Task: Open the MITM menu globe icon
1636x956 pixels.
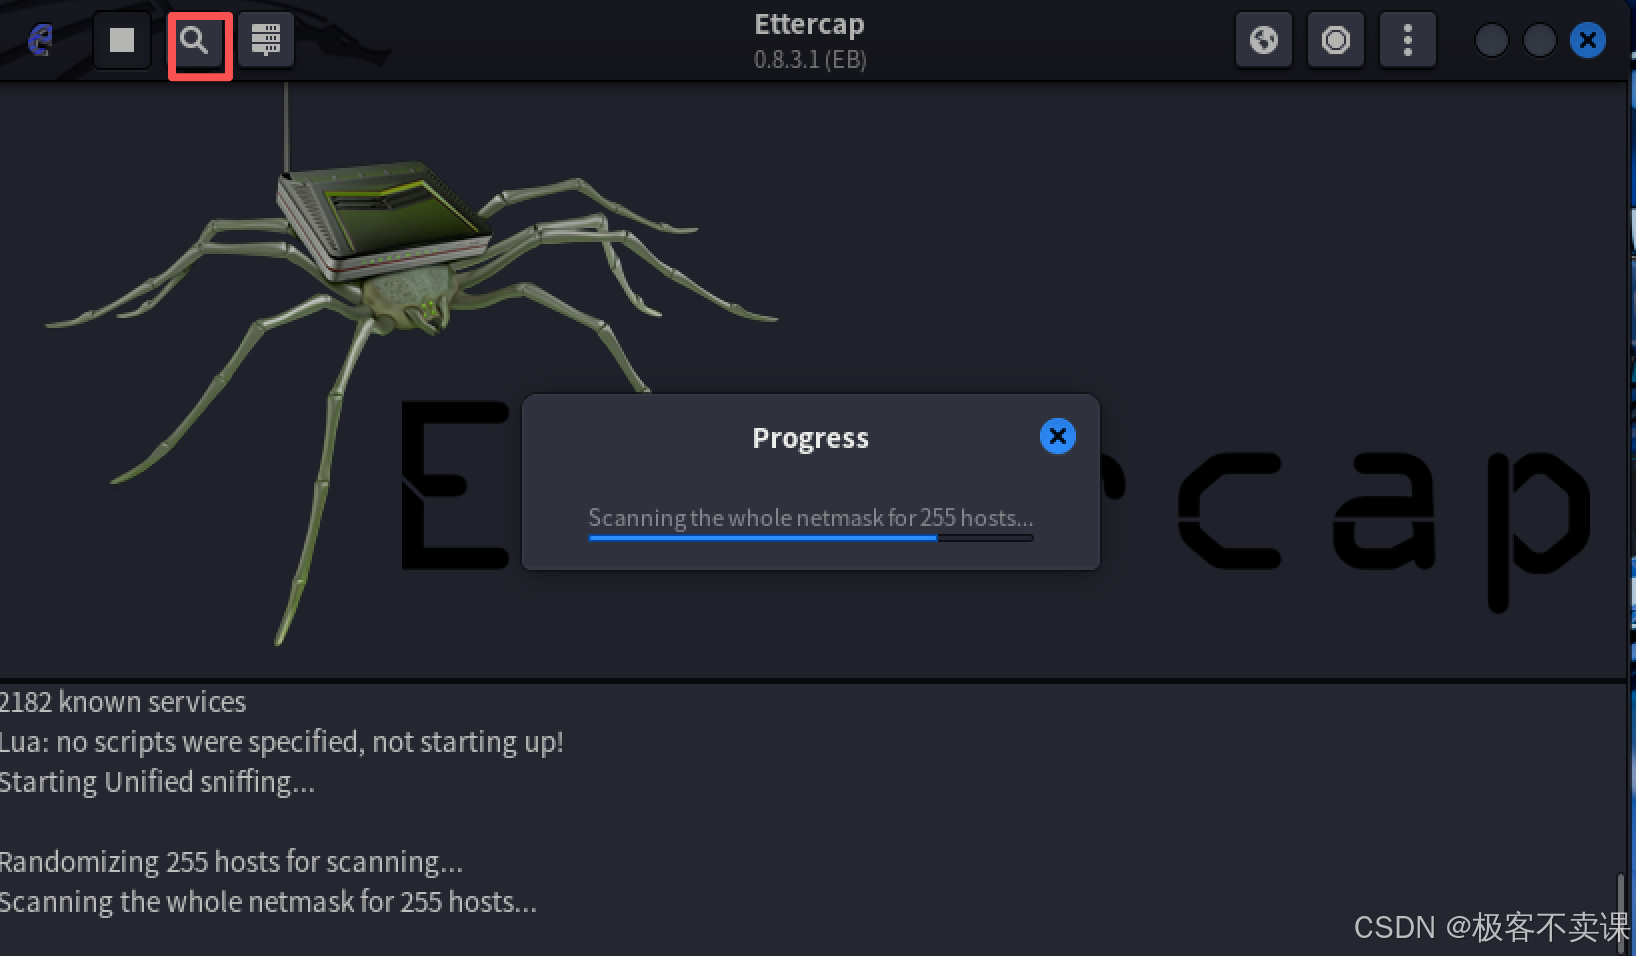Action: click(1264, 40)
